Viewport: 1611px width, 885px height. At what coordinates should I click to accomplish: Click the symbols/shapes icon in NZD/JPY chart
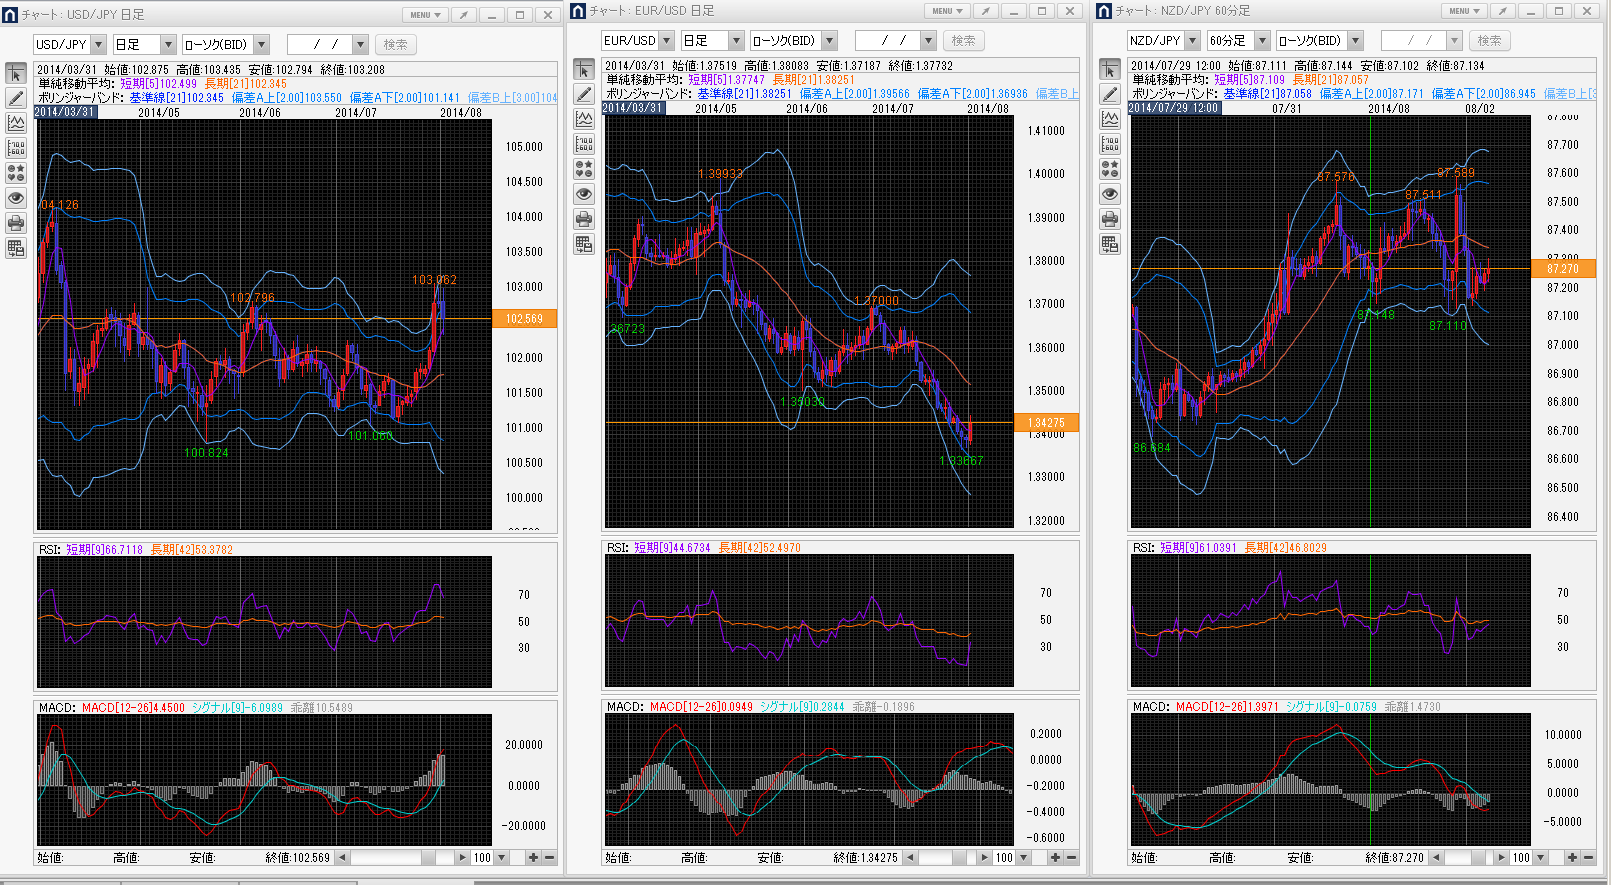(1110, 169)
